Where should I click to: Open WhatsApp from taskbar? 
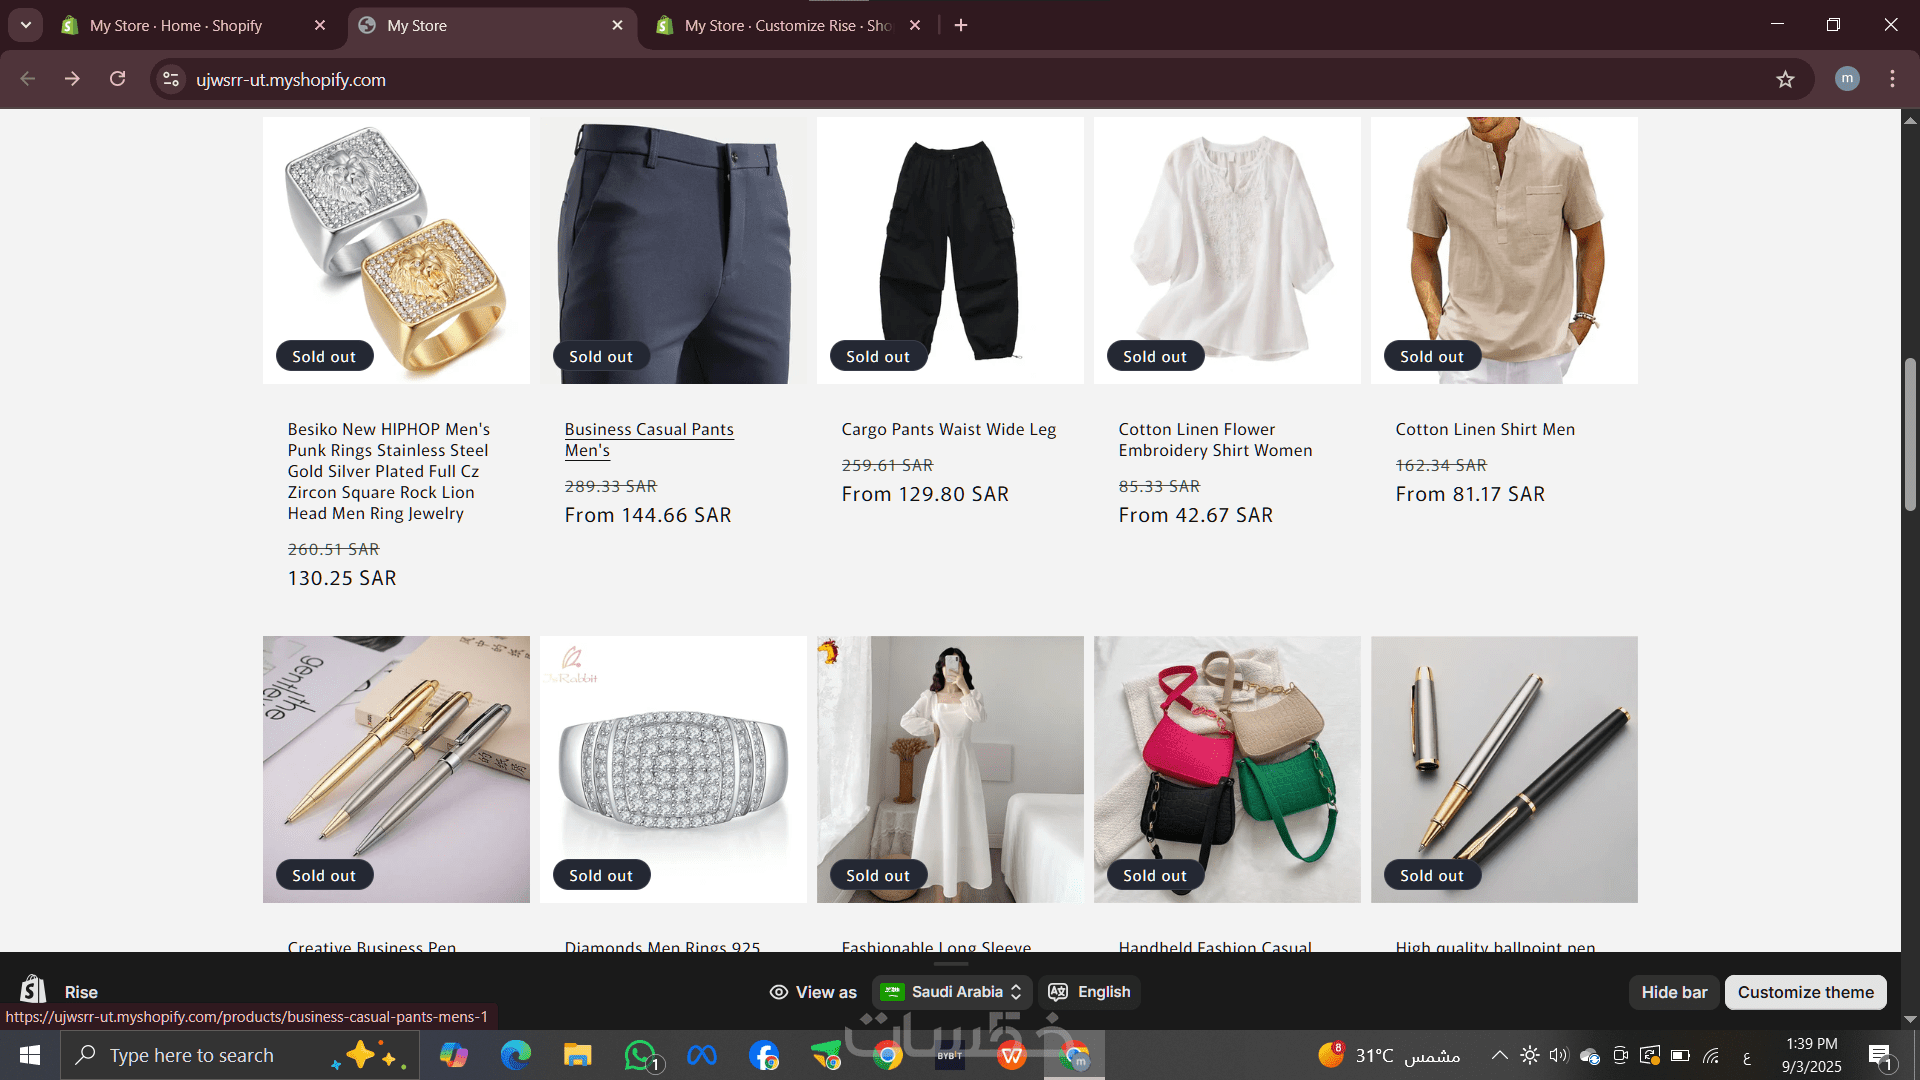tap(640, 1055)
